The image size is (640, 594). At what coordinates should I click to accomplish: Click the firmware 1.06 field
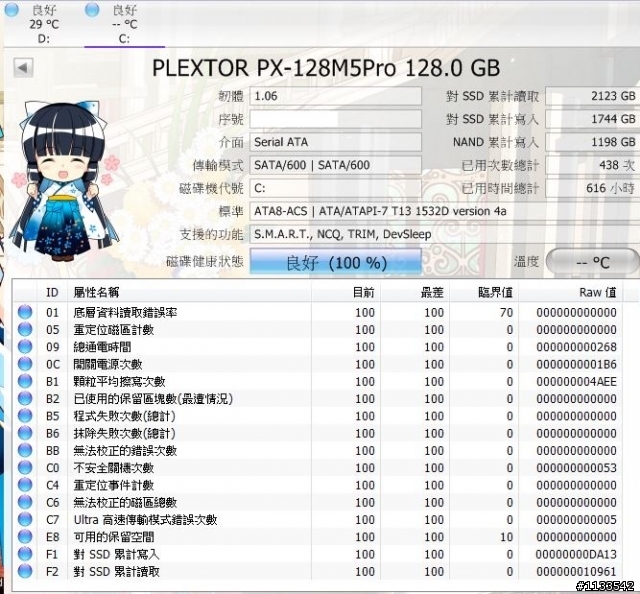click(x=336, y=96)
